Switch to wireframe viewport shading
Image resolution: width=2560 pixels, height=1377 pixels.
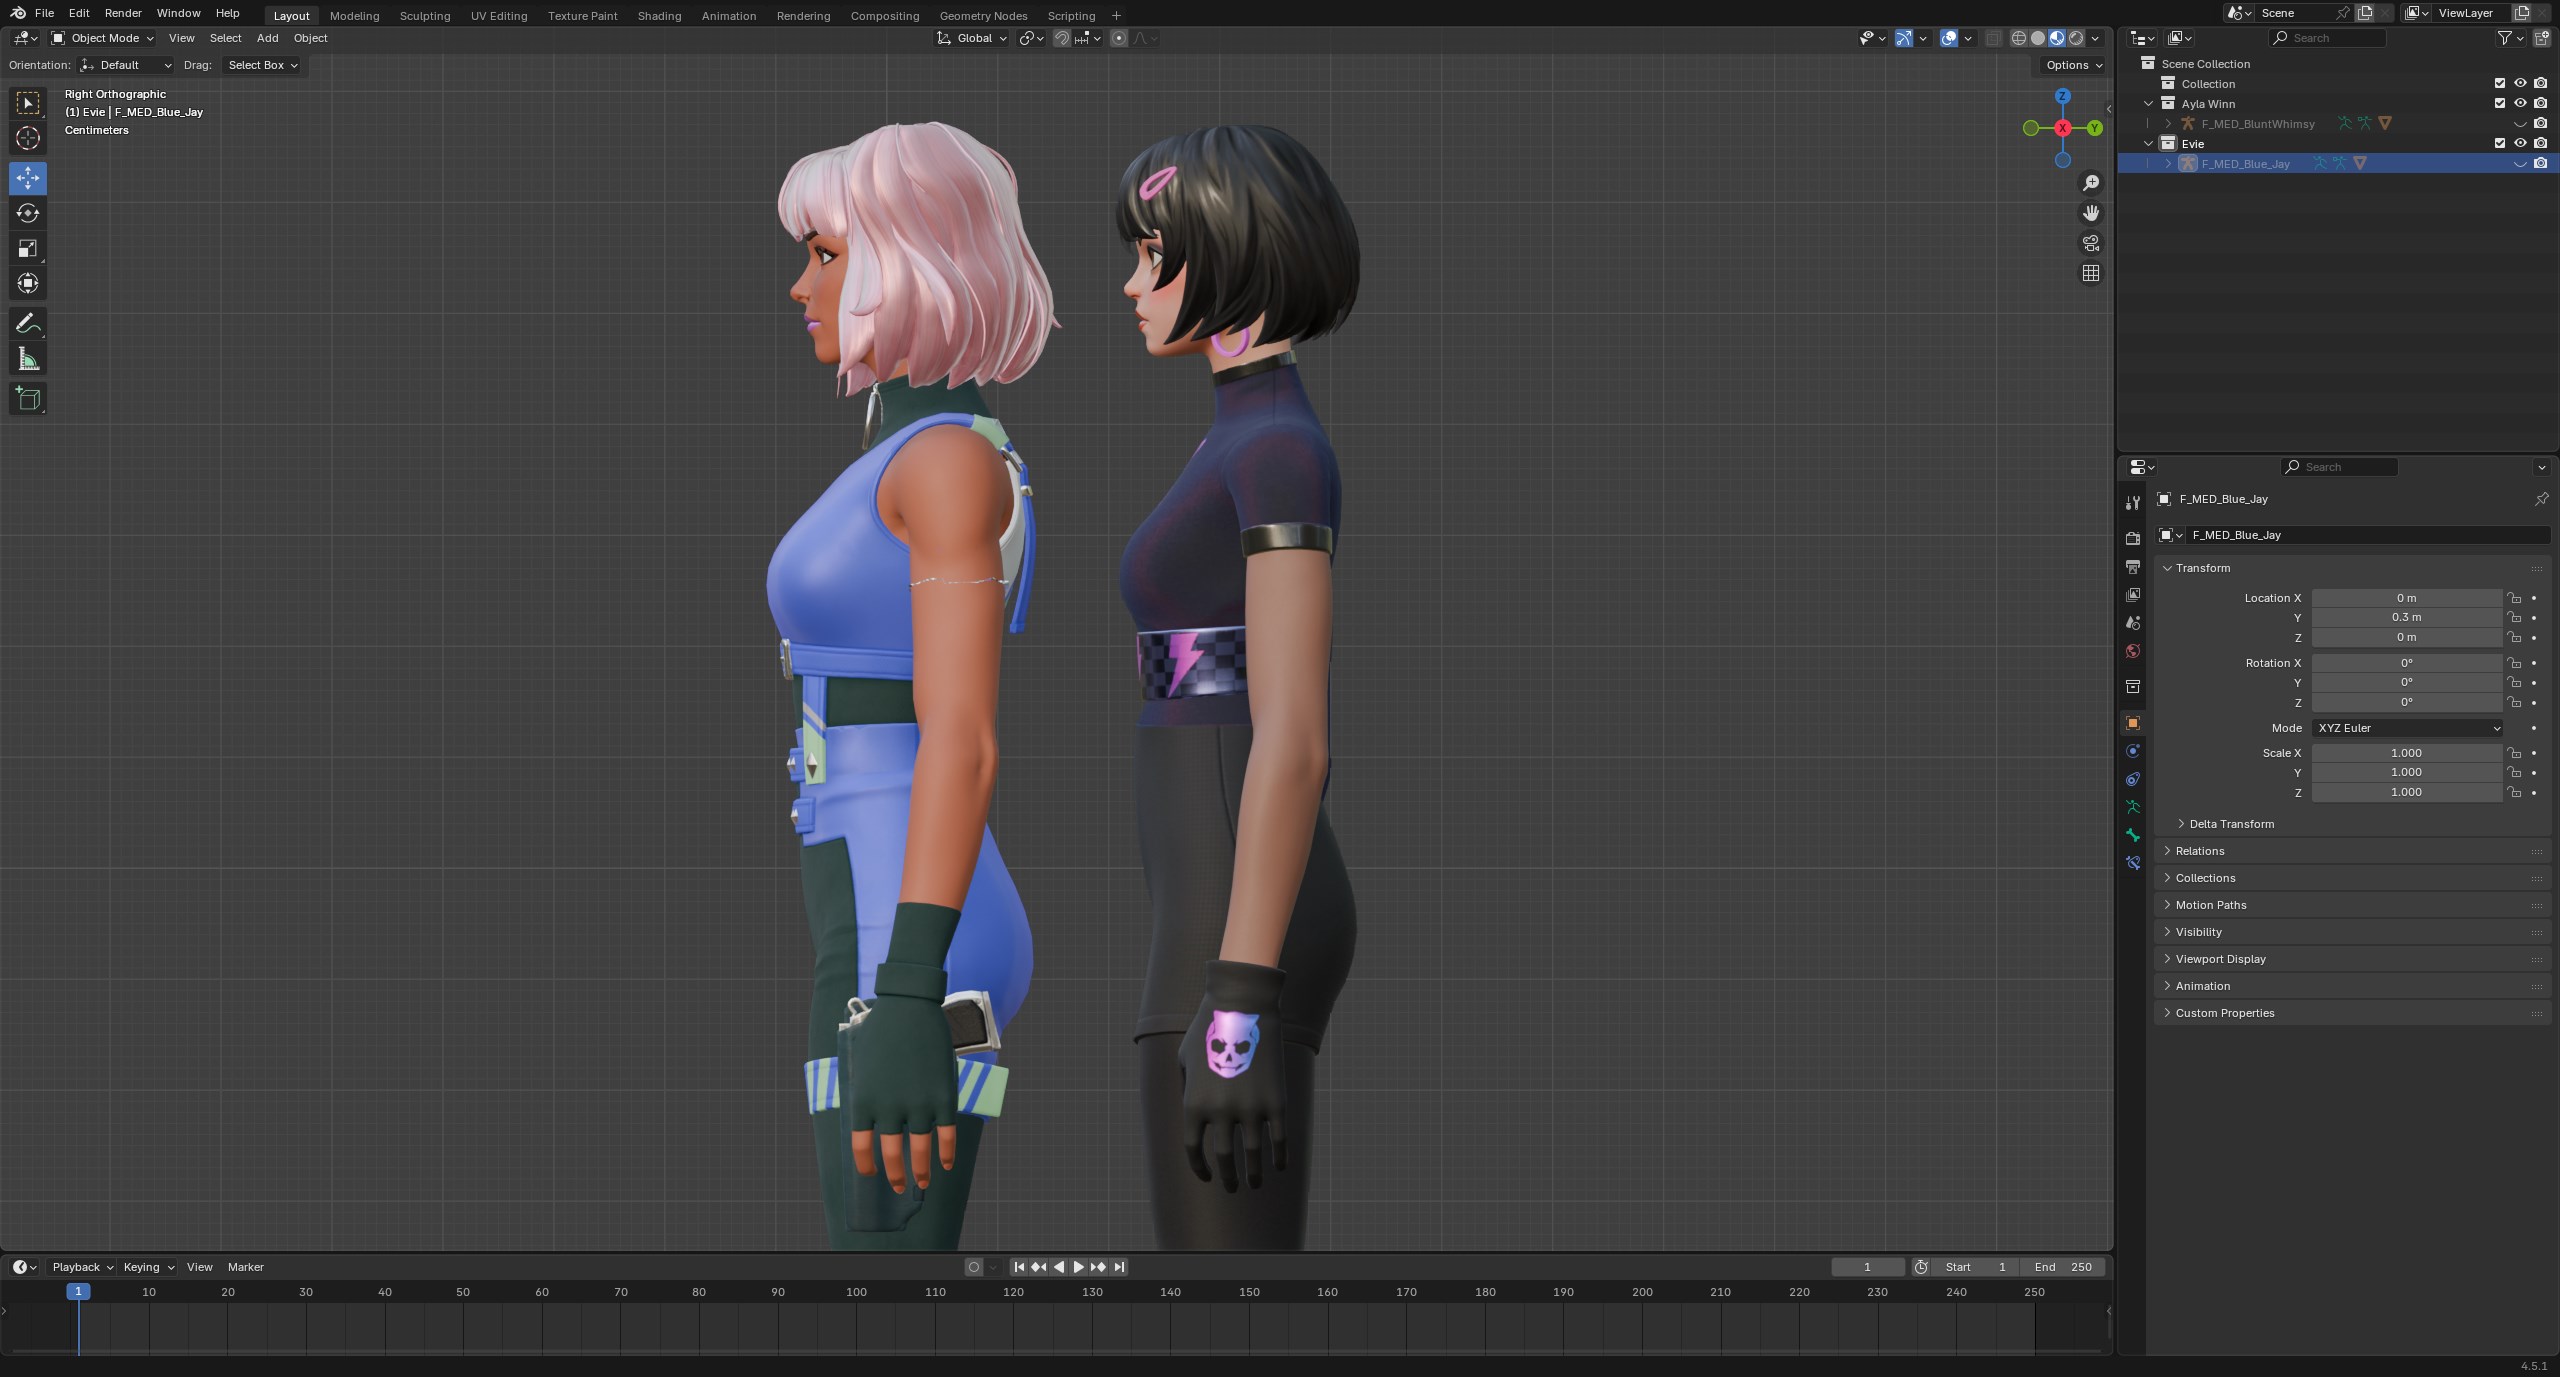click(x=2018, y=38)
